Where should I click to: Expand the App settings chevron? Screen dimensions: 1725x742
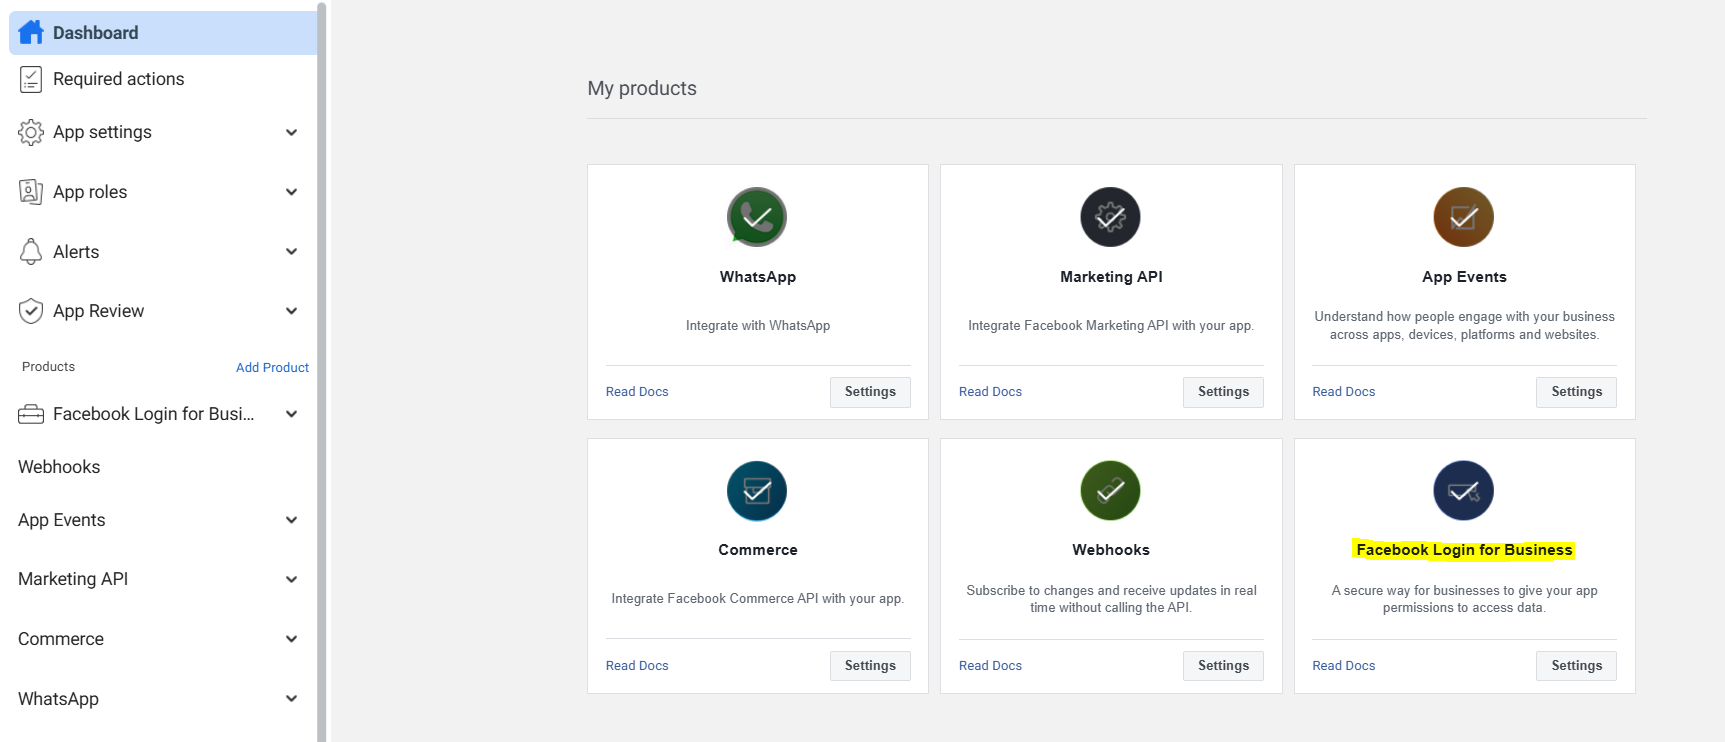(x=291, y=132)
